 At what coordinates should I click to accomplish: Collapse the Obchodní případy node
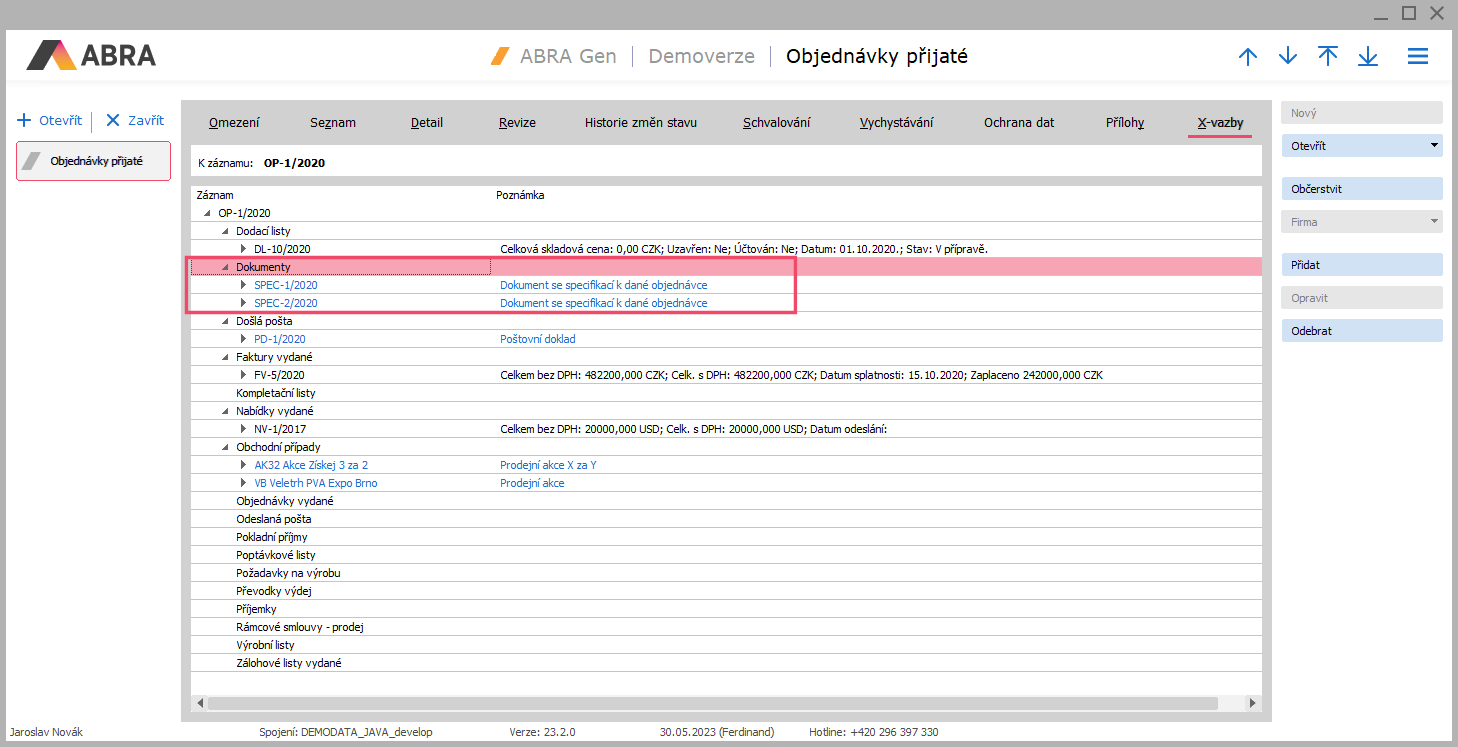(225, 447)
